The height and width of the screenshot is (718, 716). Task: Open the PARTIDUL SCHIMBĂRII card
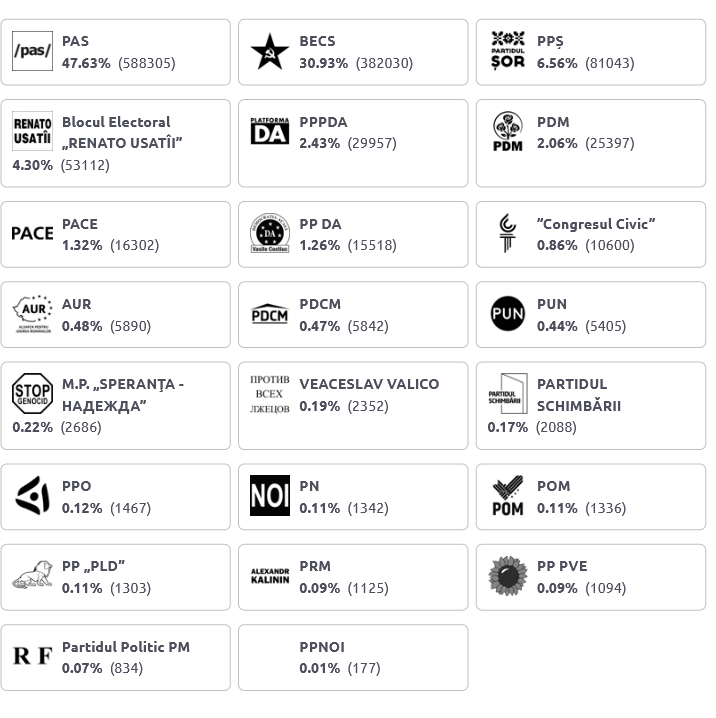coord(591,406)
